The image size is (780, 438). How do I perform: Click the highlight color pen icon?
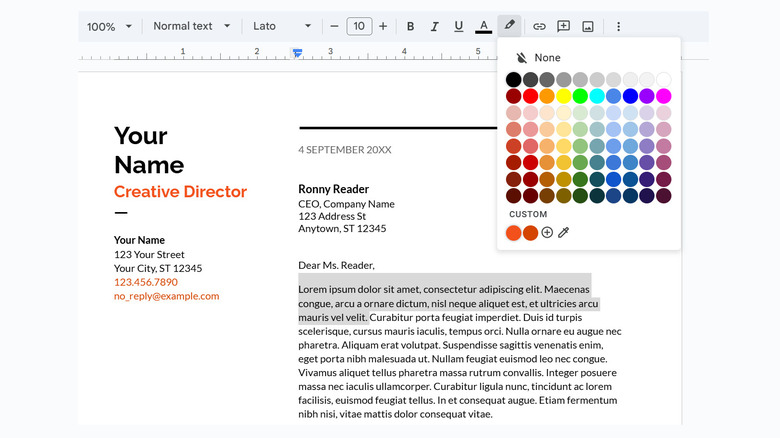pyautogui.click(x=509, y=26)
